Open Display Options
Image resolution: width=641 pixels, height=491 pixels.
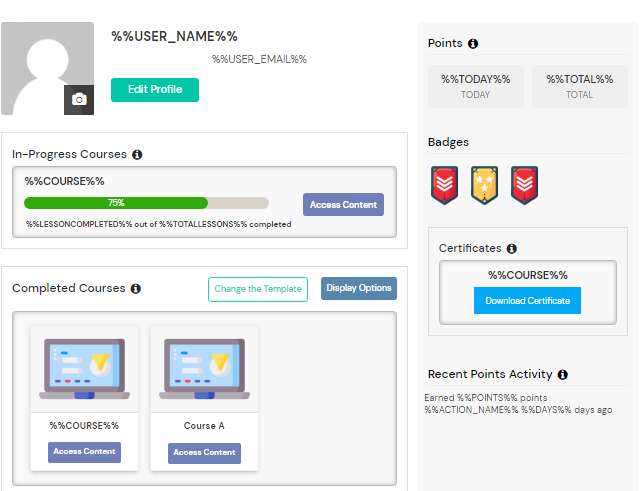point(359,289)
